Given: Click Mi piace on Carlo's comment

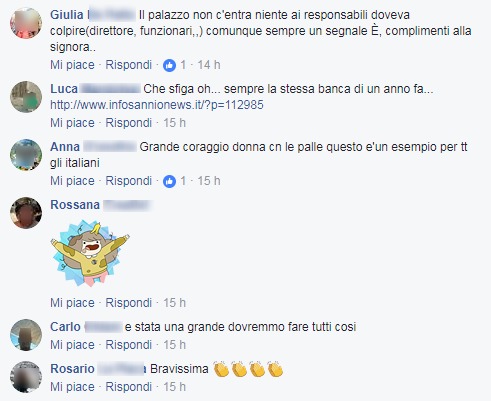Looking at the screenshot, I should (x=72, y=345).
